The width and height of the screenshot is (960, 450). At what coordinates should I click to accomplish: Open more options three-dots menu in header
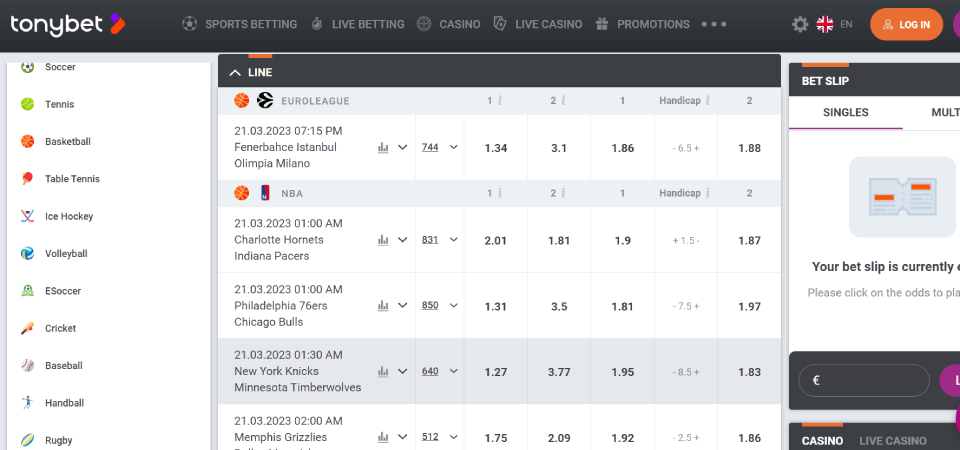pyautogui.click(x=714, y=24)
